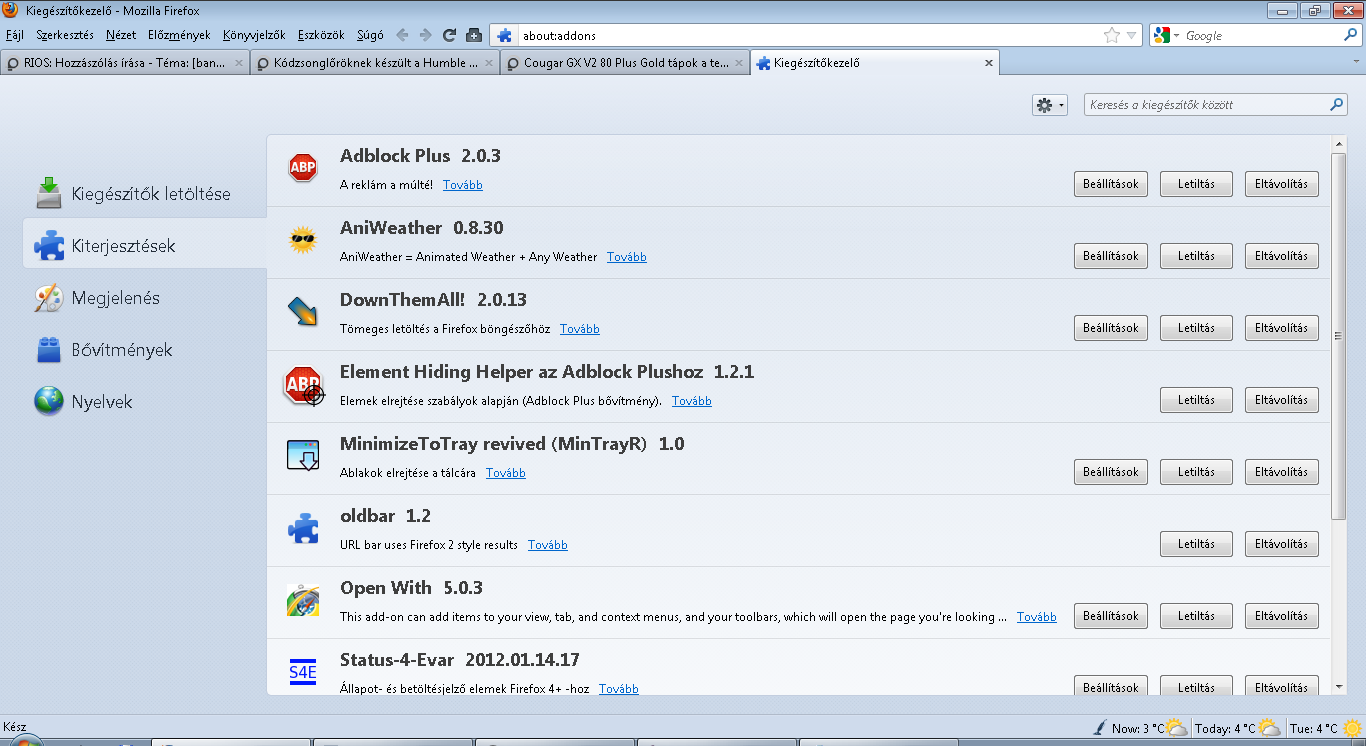The image size is (1366, 746).
Task: Close the Kiegészítőkezelő tab
Action: point(989,63)
